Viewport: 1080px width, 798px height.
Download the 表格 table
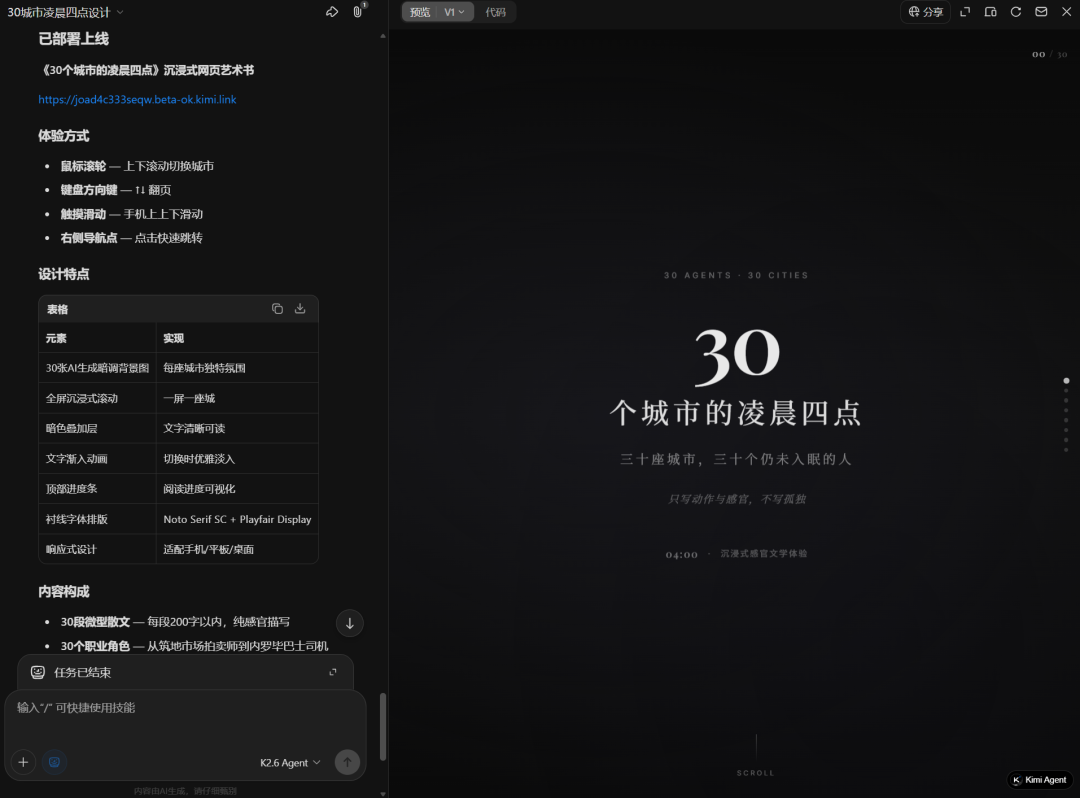point(300,309)
